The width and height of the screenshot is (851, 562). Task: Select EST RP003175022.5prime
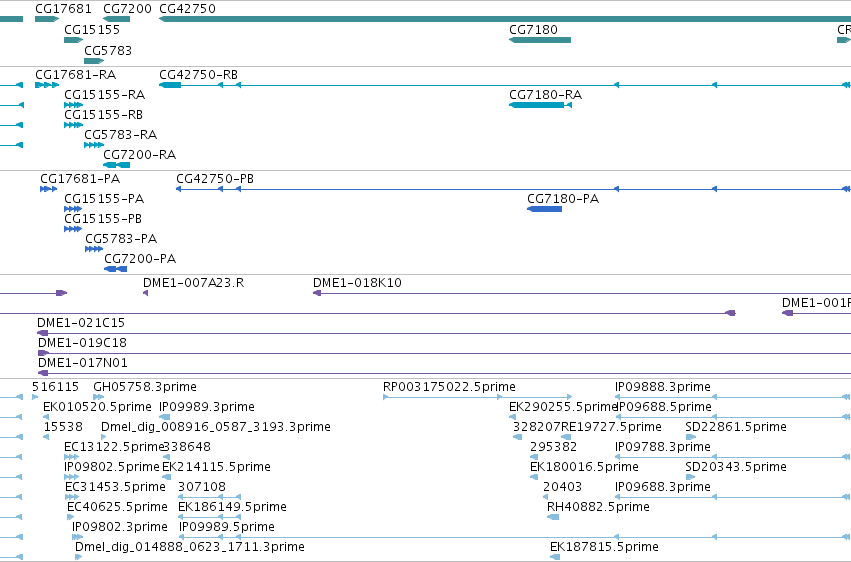tap(478, 397)
